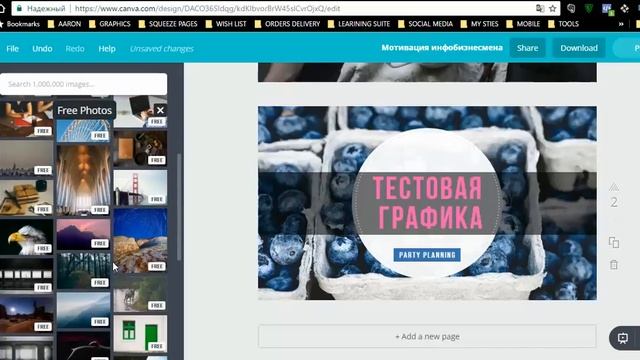The height and width of the screenshot is (360, 640).
Task: Click the Share button
Action: (527, 48)
